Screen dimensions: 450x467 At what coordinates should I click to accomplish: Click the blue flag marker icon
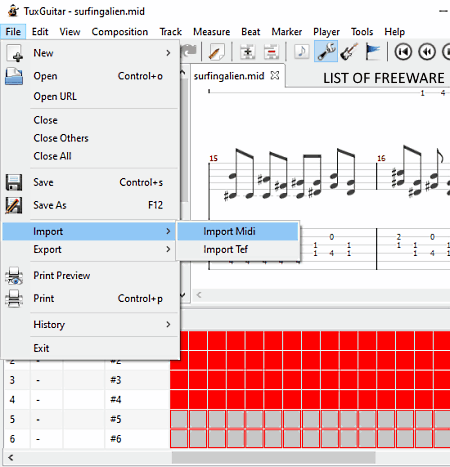[x=373, y=52]
